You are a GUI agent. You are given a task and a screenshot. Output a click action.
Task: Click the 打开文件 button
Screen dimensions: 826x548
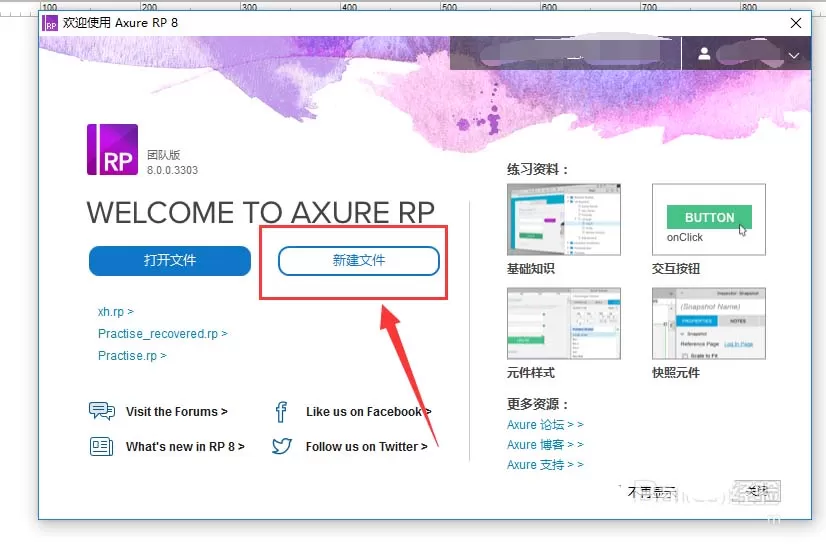coord(170,261)
